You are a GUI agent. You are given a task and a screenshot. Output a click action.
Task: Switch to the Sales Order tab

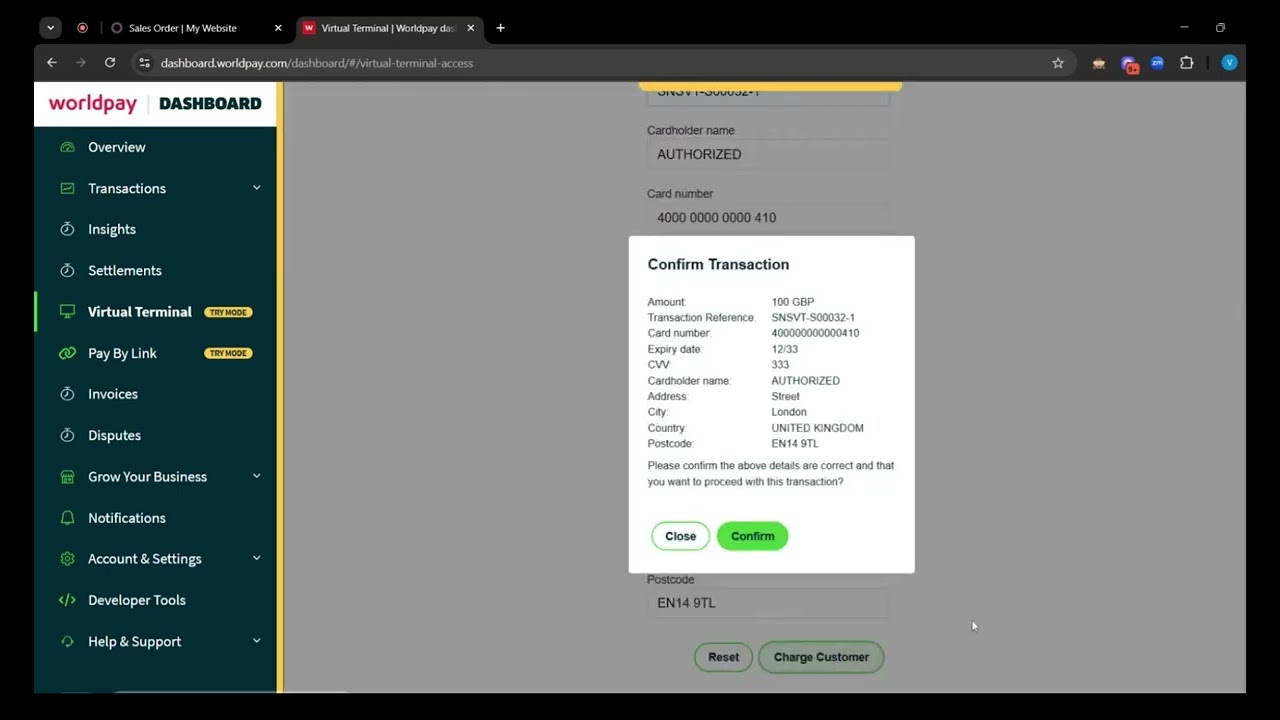(195, 28)
